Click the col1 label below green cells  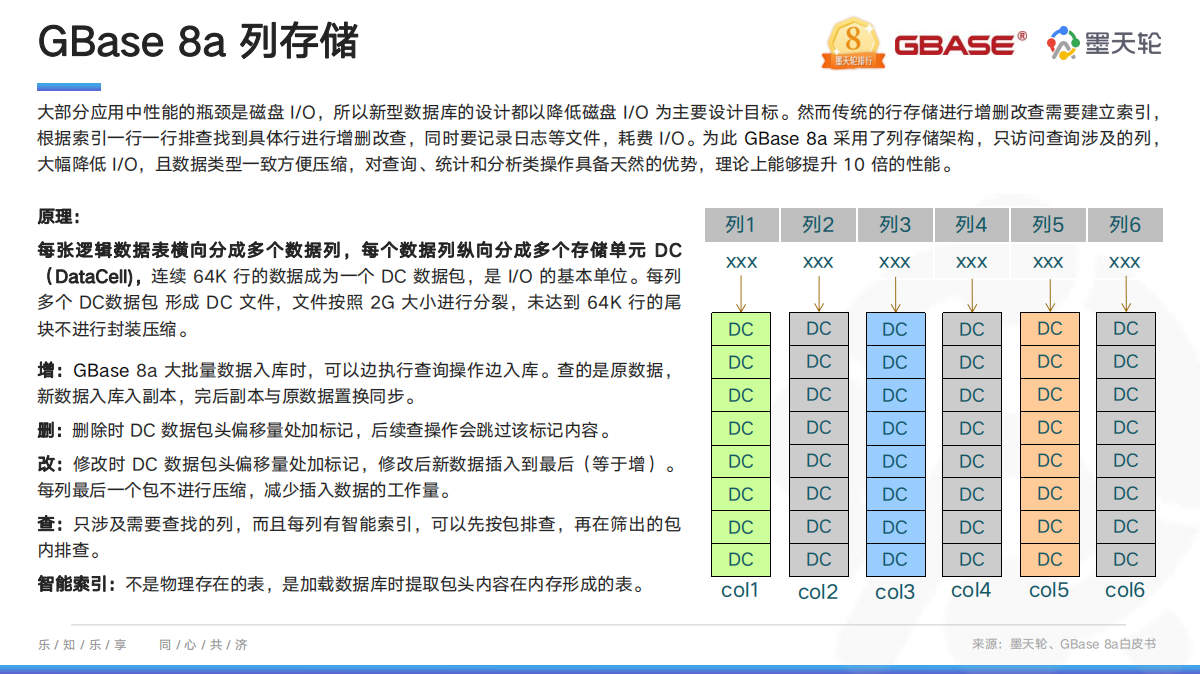741,591
